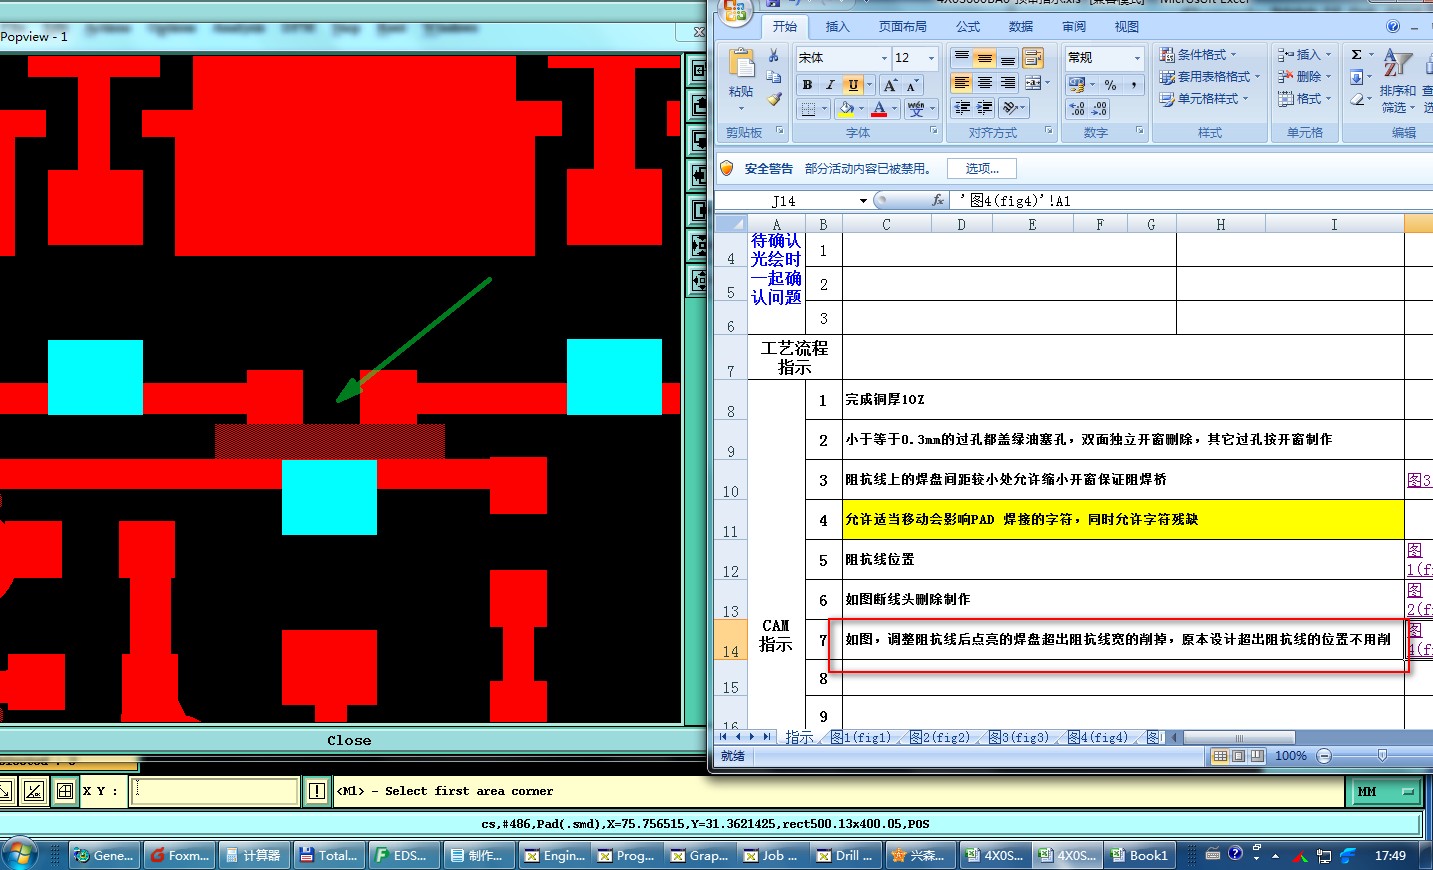The width and height of the screenshot is (1433, 870).
Task: Open the 插入 (Insert) ribbon tab
Action: coord(837,27)
